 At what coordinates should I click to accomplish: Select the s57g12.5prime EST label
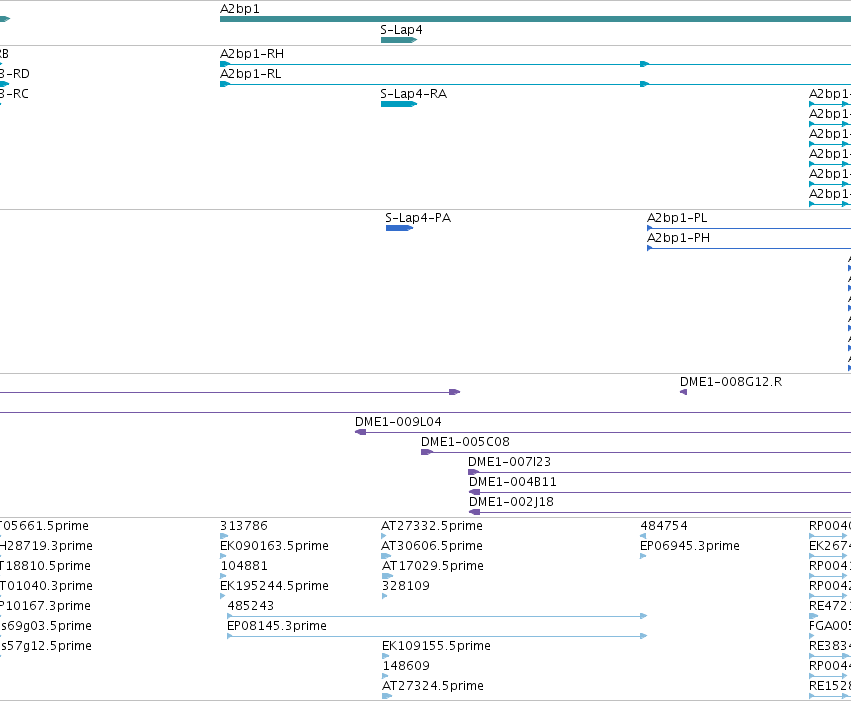46,646
